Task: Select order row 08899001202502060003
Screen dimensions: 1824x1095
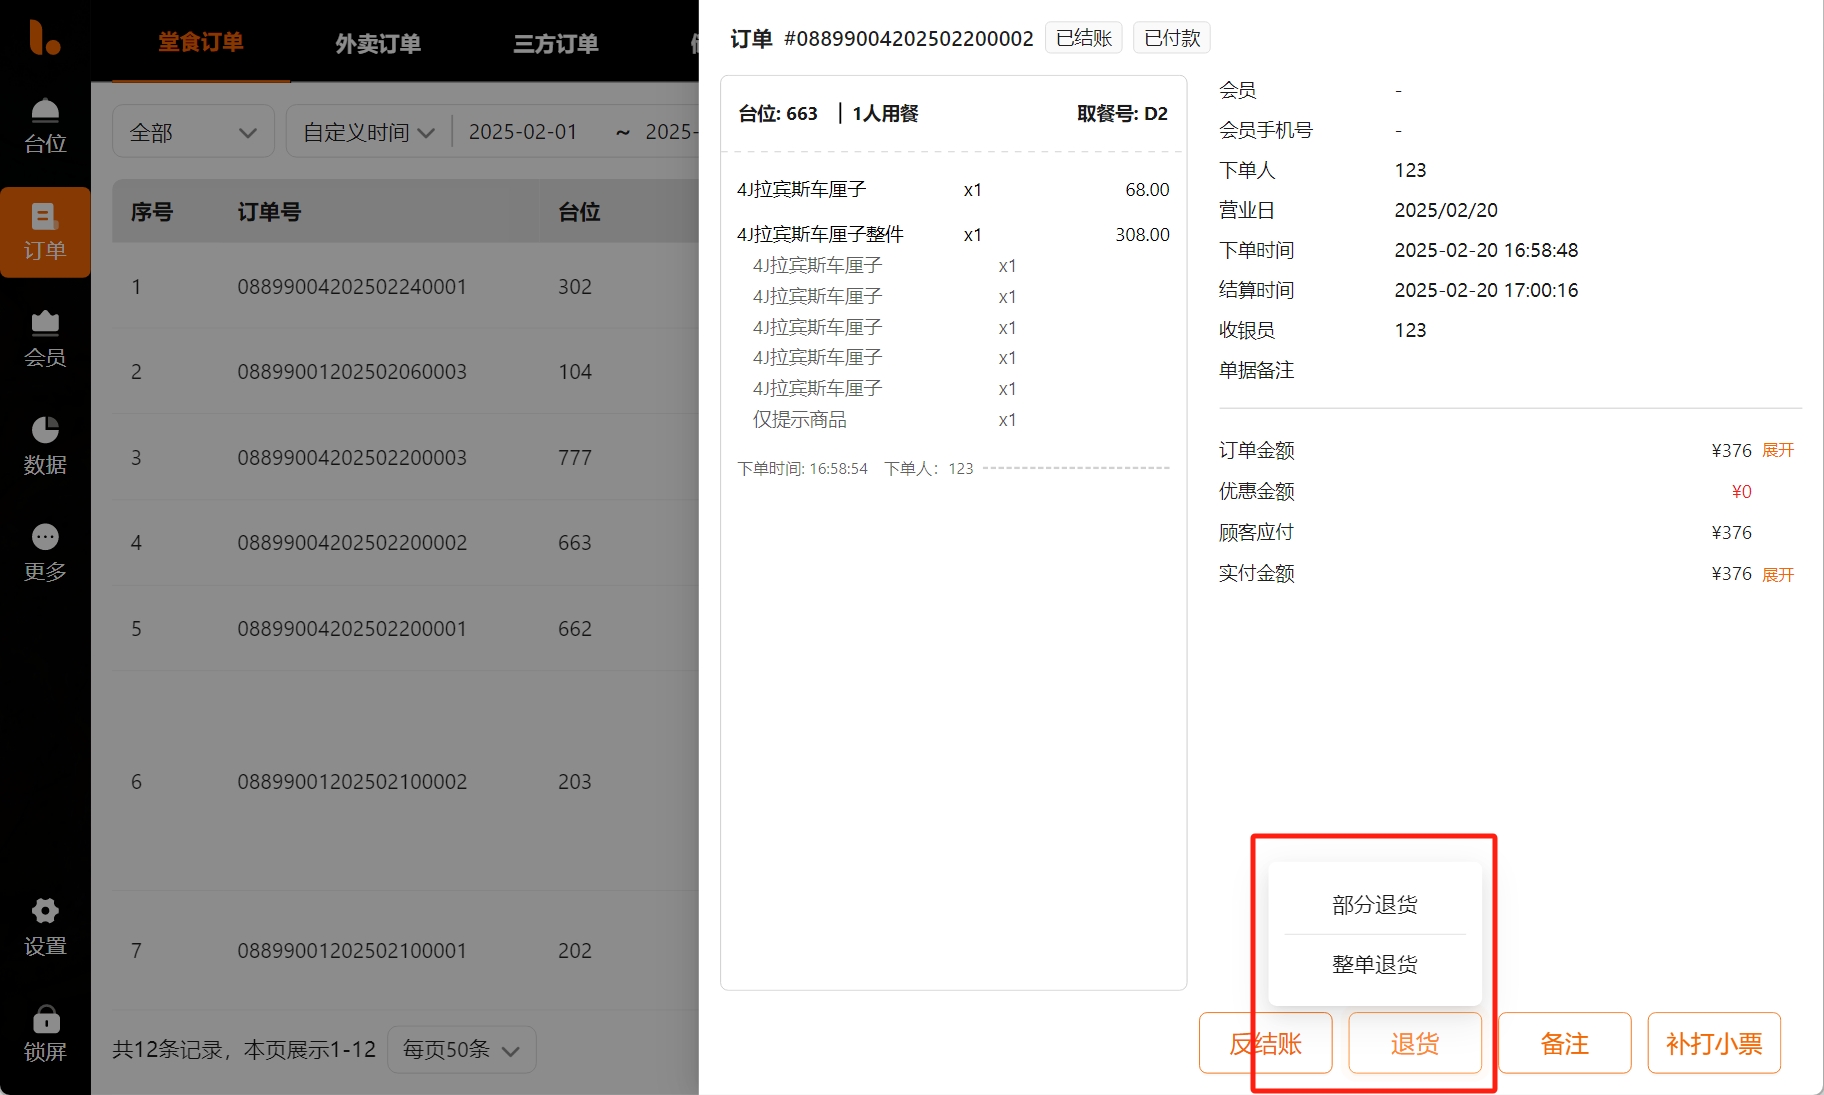Action: [x=405, y=372]
